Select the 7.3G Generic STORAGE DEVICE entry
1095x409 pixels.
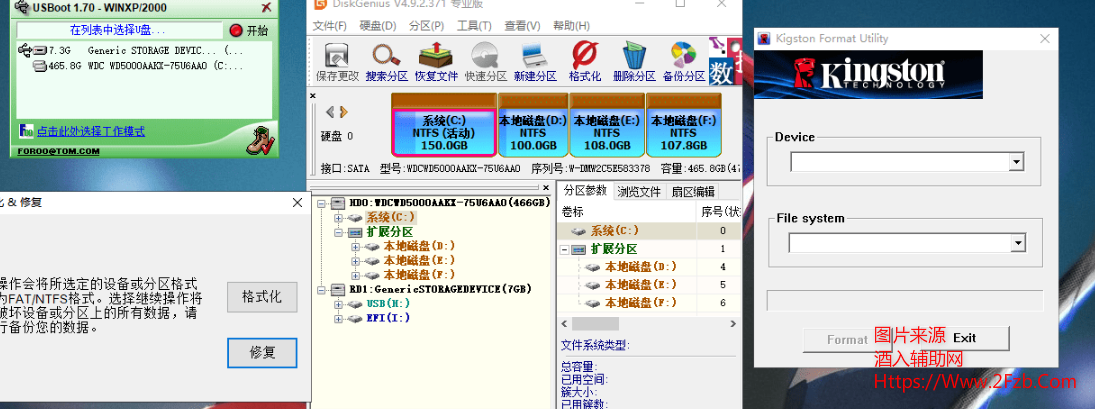pyautogui.click(x=130, y=50)
